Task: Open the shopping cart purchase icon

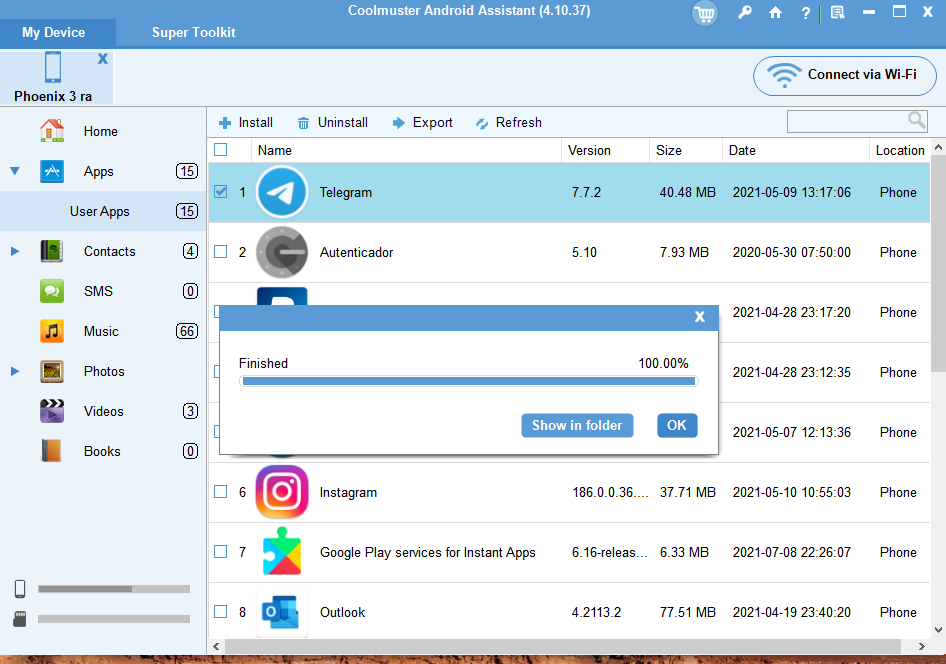Action: pyautogui.click(x=704, y=13)
